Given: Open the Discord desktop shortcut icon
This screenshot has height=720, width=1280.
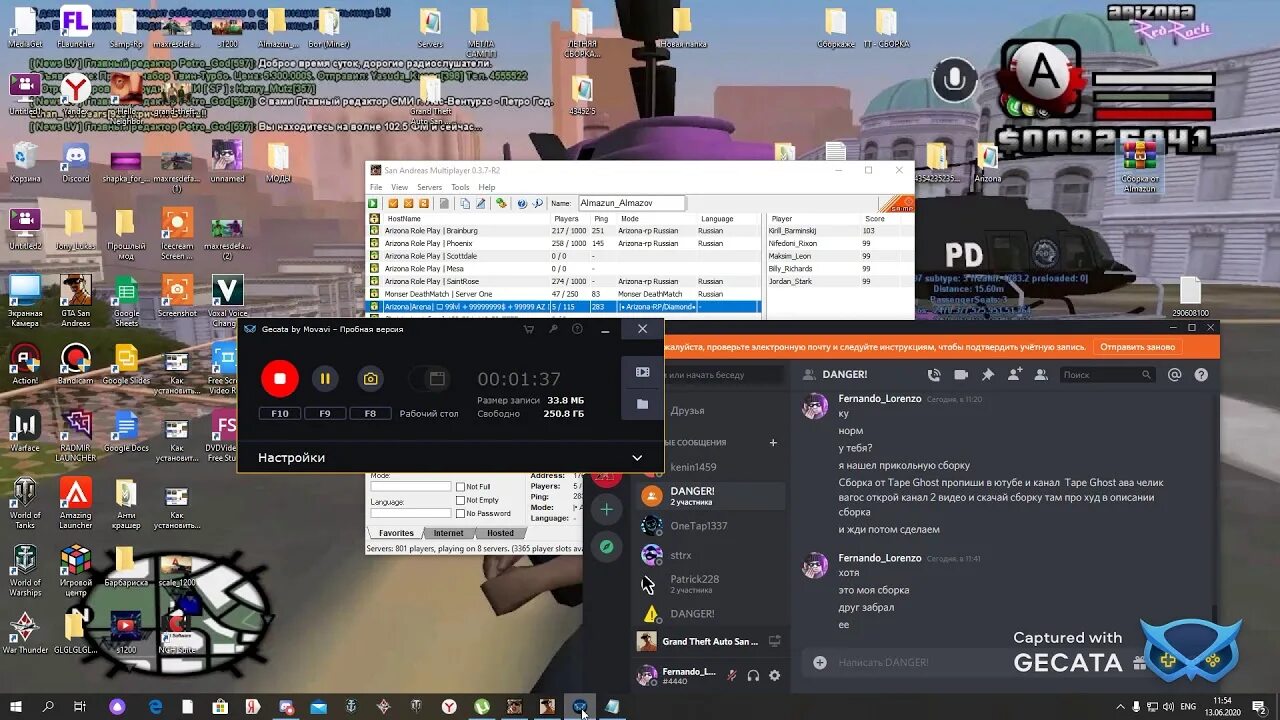Looking at the screenshot, I should (76, 163).
